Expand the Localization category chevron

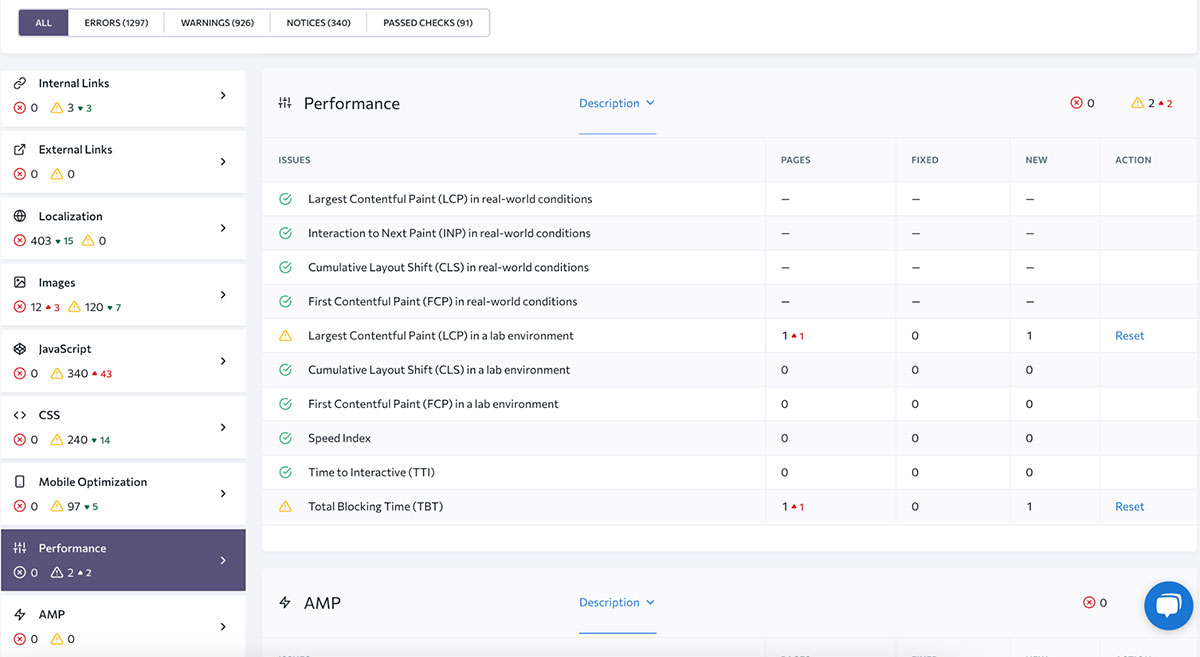[x=223, y=228]
